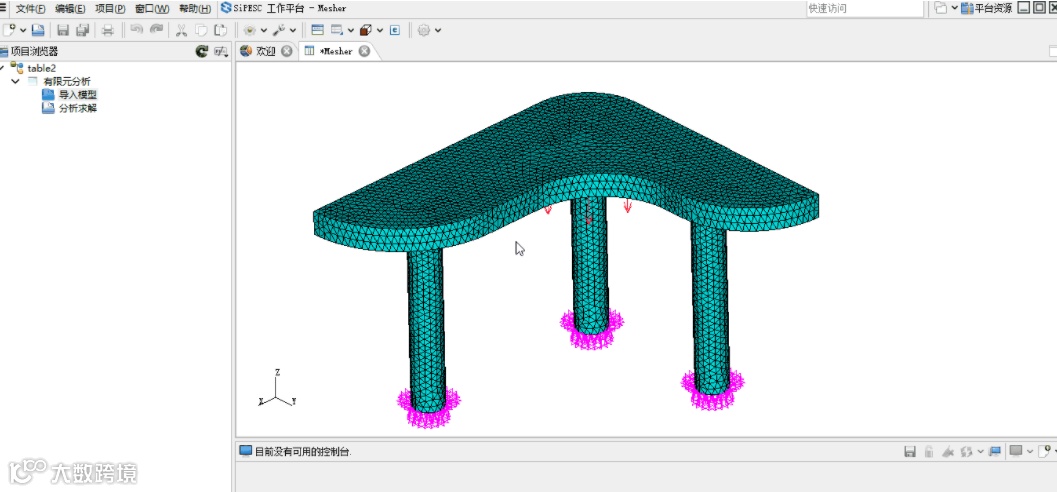This screenshot has width=1057, height=492.
Task: Click the Cut scissors icon
Action: pos(181,30)
